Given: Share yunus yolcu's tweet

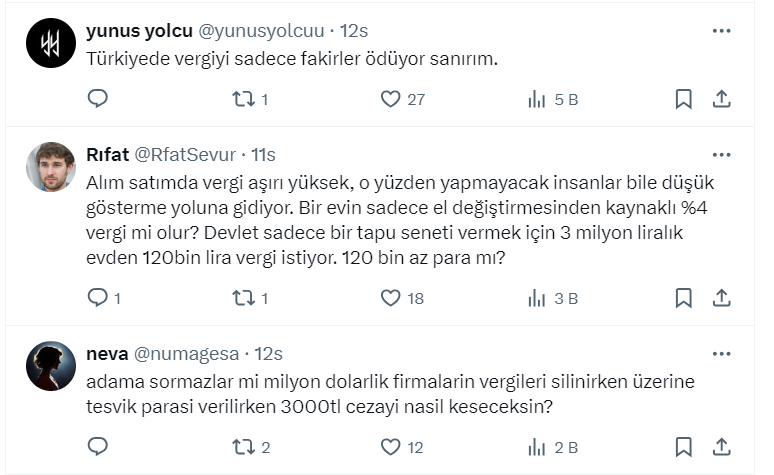Looking at the screenshot, I should point(722,98).
